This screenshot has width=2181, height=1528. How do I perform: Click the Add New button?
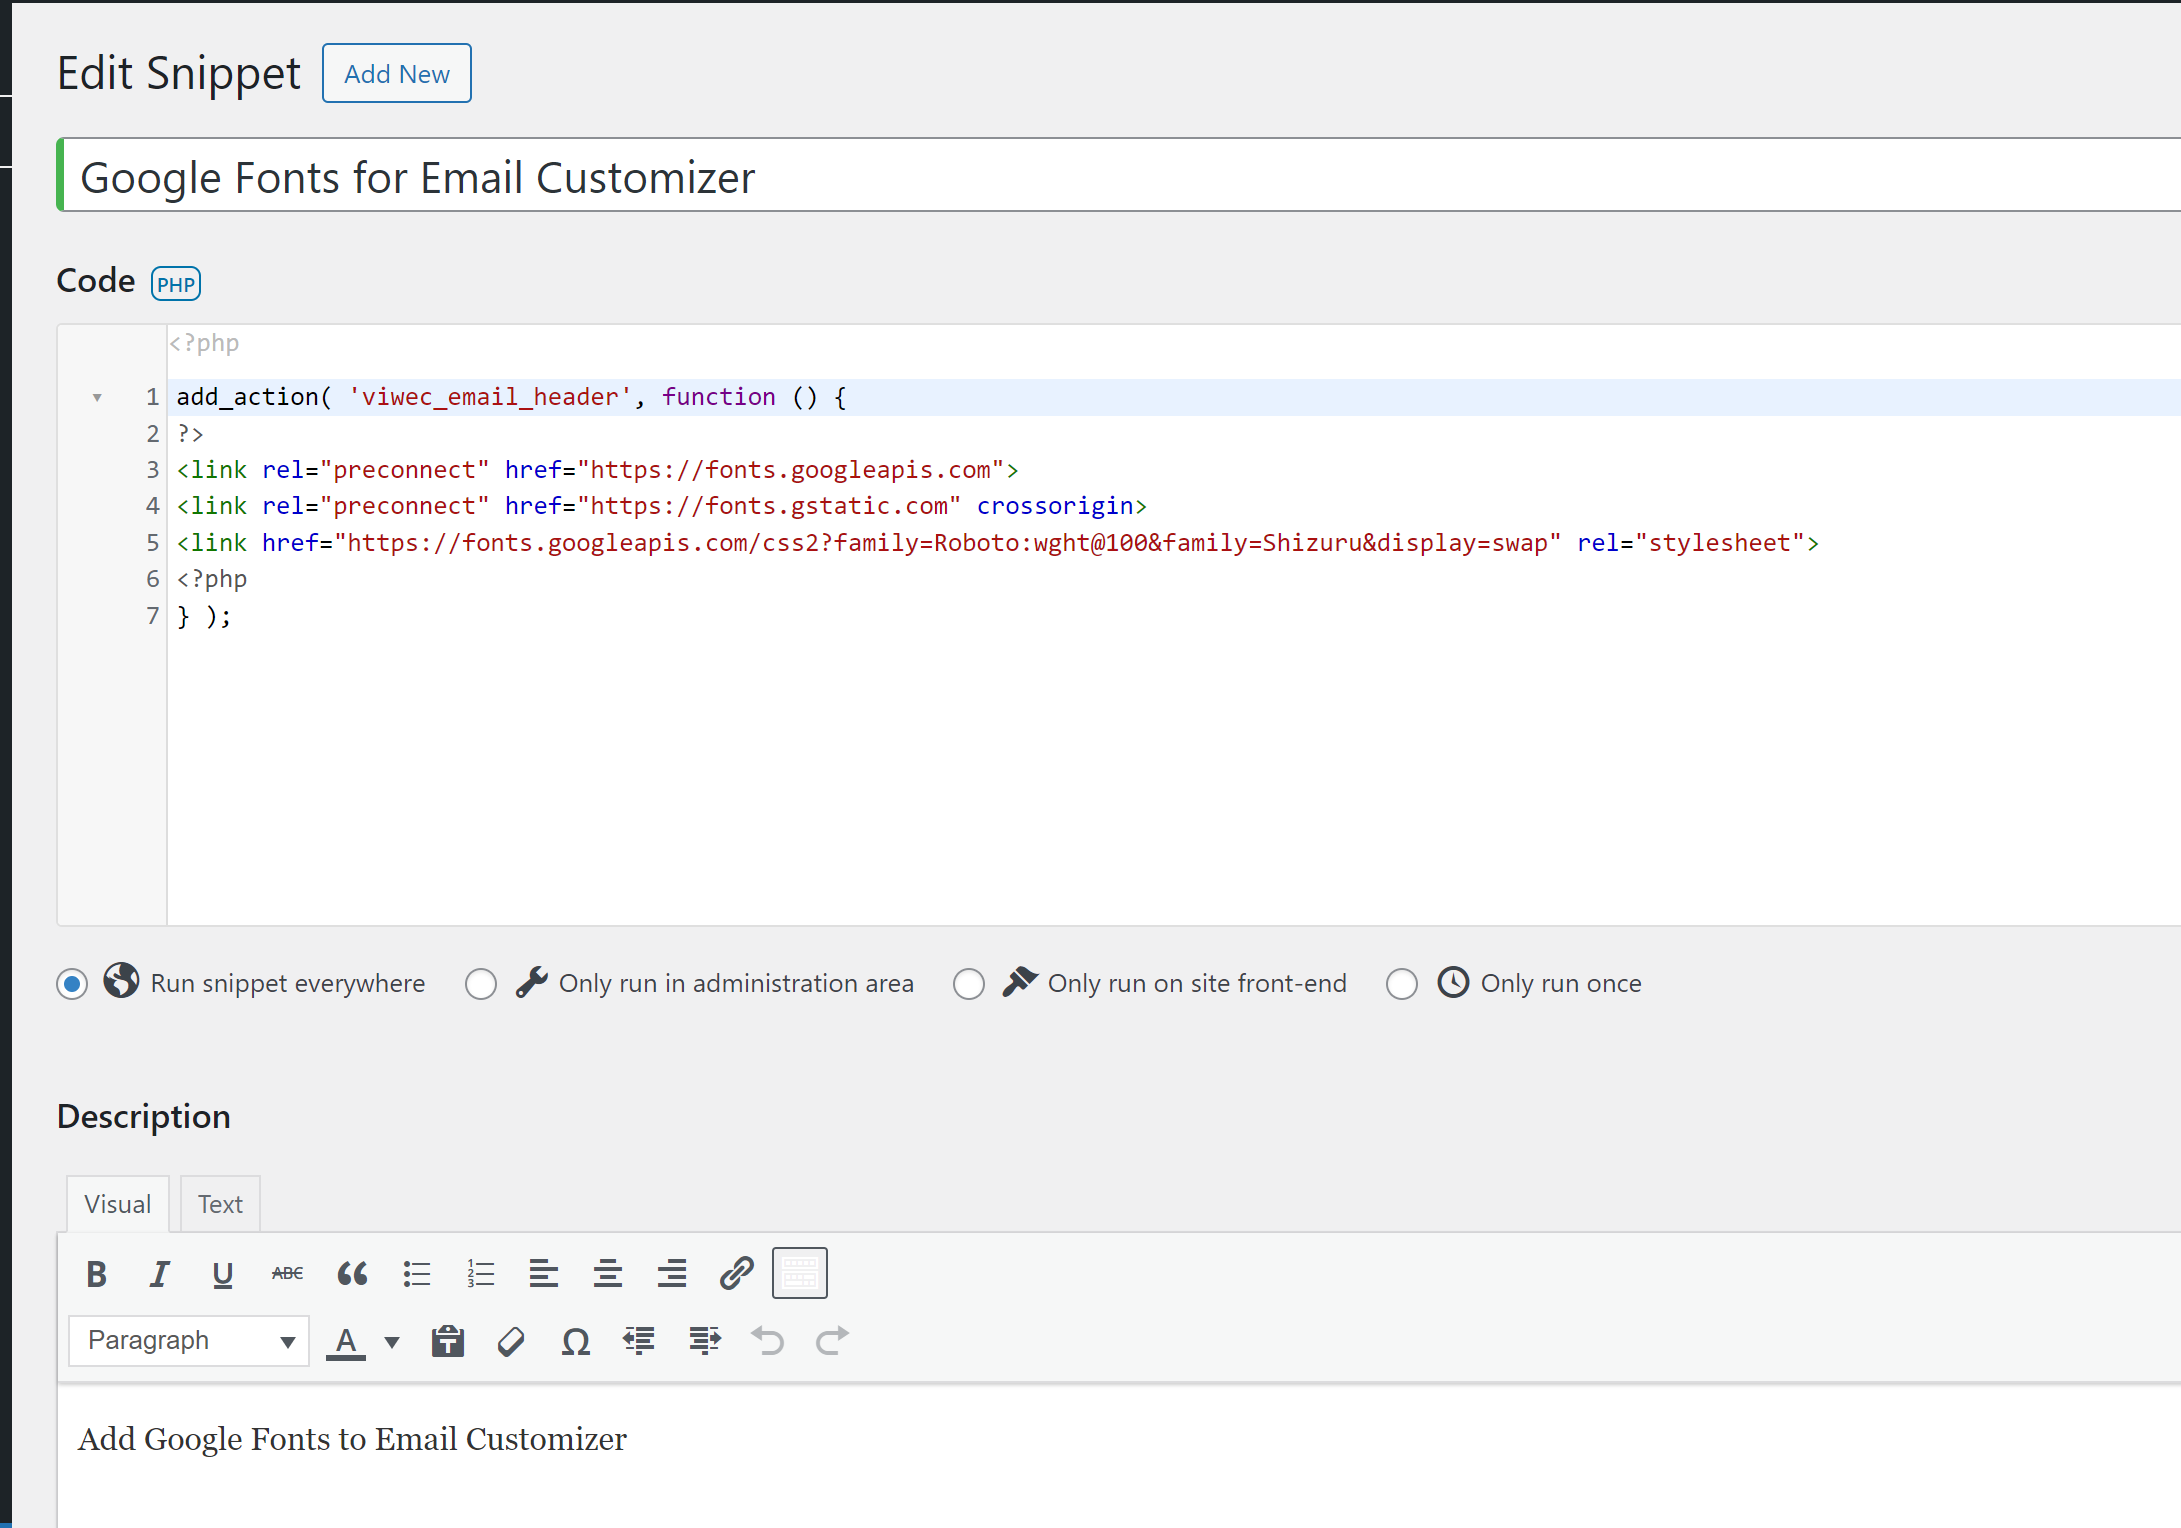coord(396,74)
